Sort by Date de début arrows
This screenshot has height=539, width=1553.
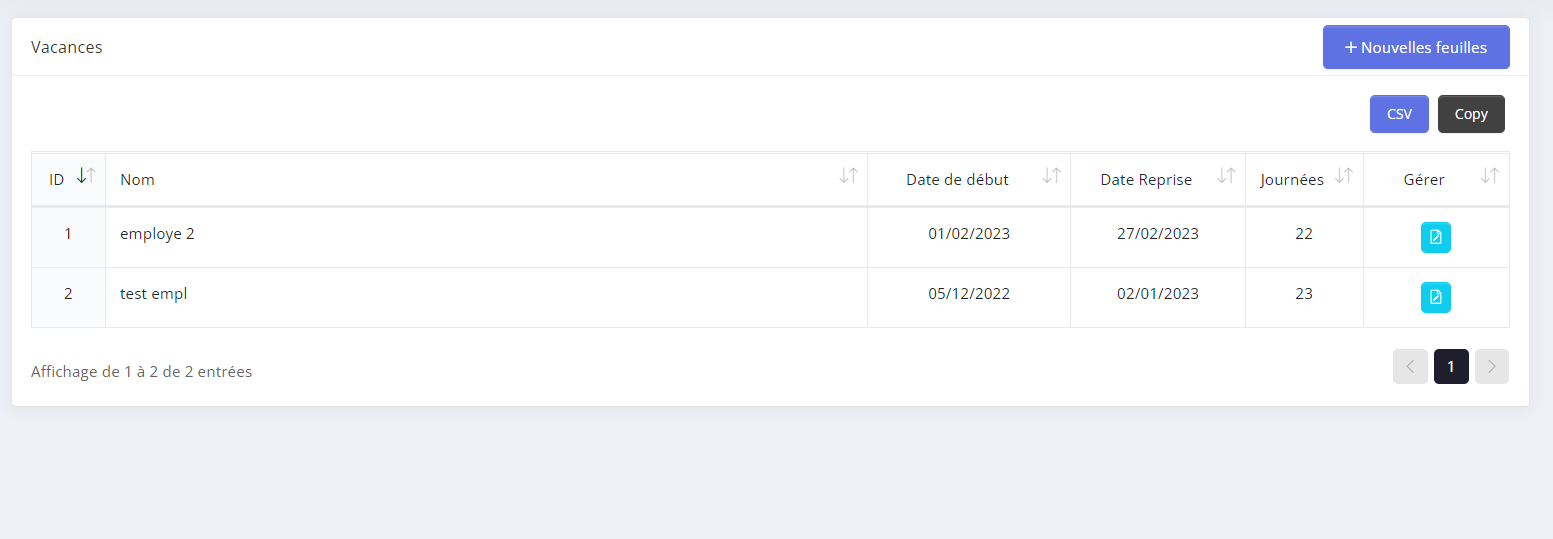(x=1051, y=176)
